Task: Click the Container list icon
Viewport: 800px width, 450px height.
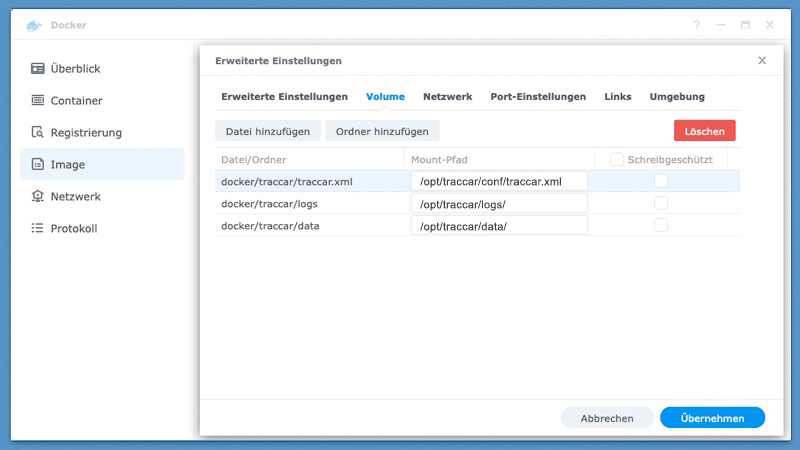Action: [x=38, y=101]
